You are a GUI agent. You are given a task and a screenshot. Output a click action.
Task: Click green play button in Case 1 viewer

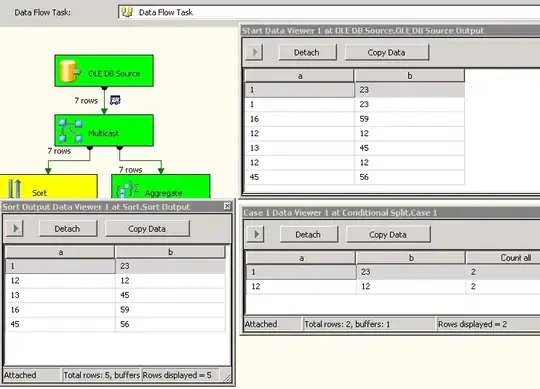point(256,234)
